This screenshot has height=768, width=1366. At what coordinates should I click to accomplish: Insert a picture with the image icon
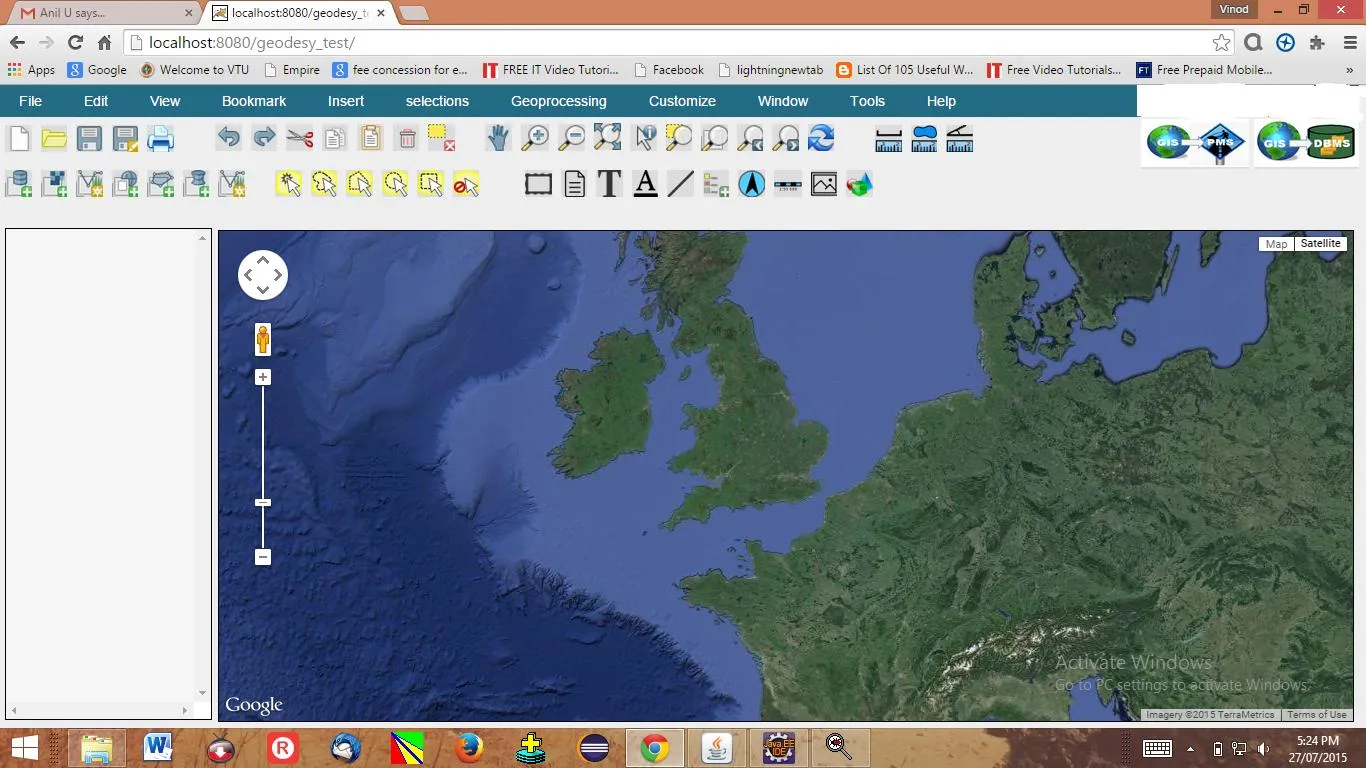click(x=824, y=184)
